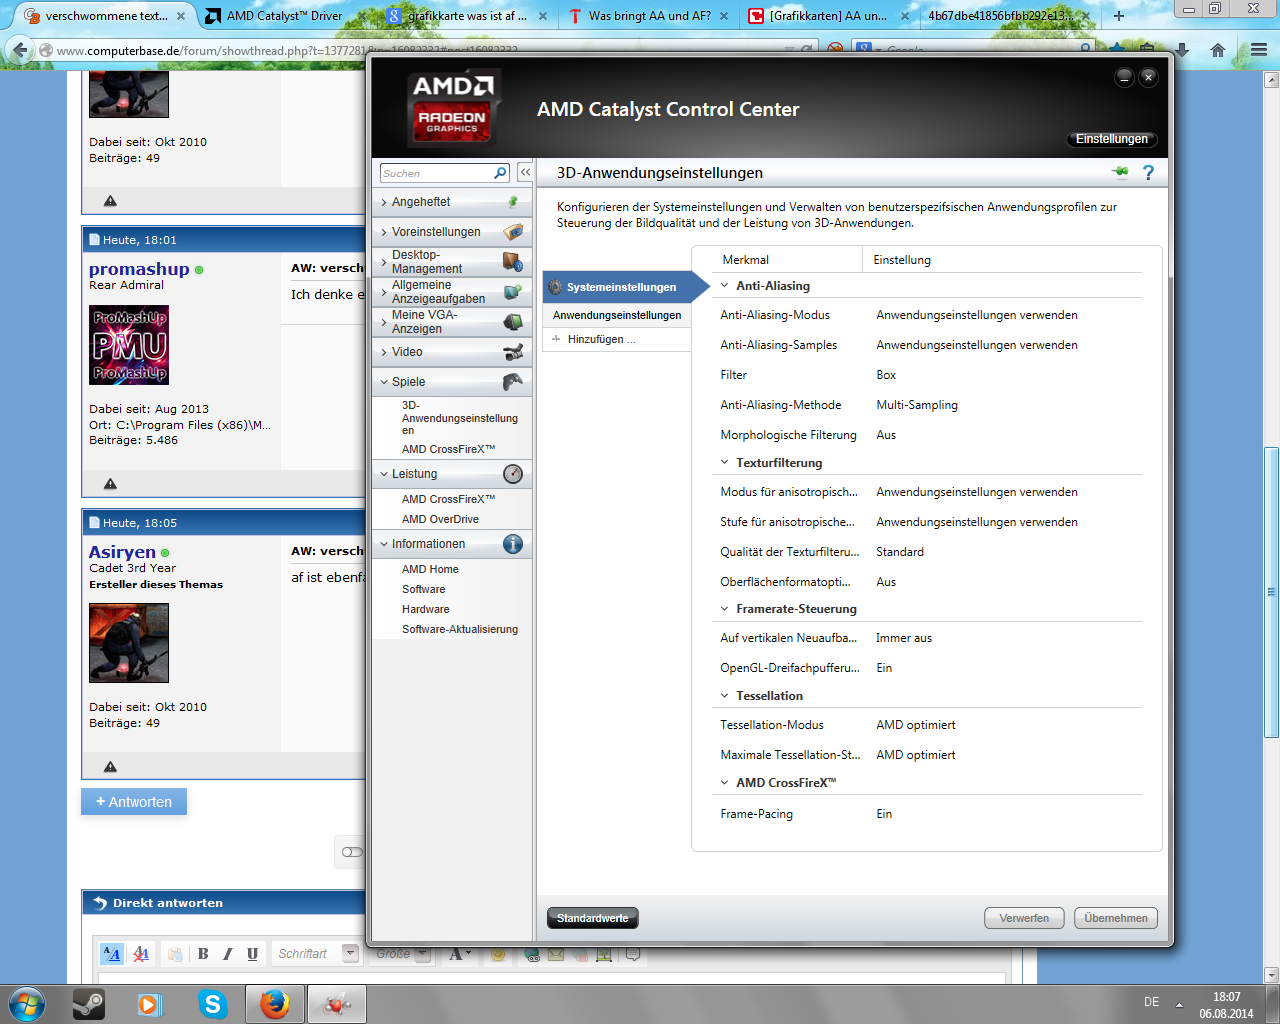The height and width of the screenshot is (1024, 1280).
Task: Collapse the Framerate-Steuerung settings group
Action: pos(725,609)
